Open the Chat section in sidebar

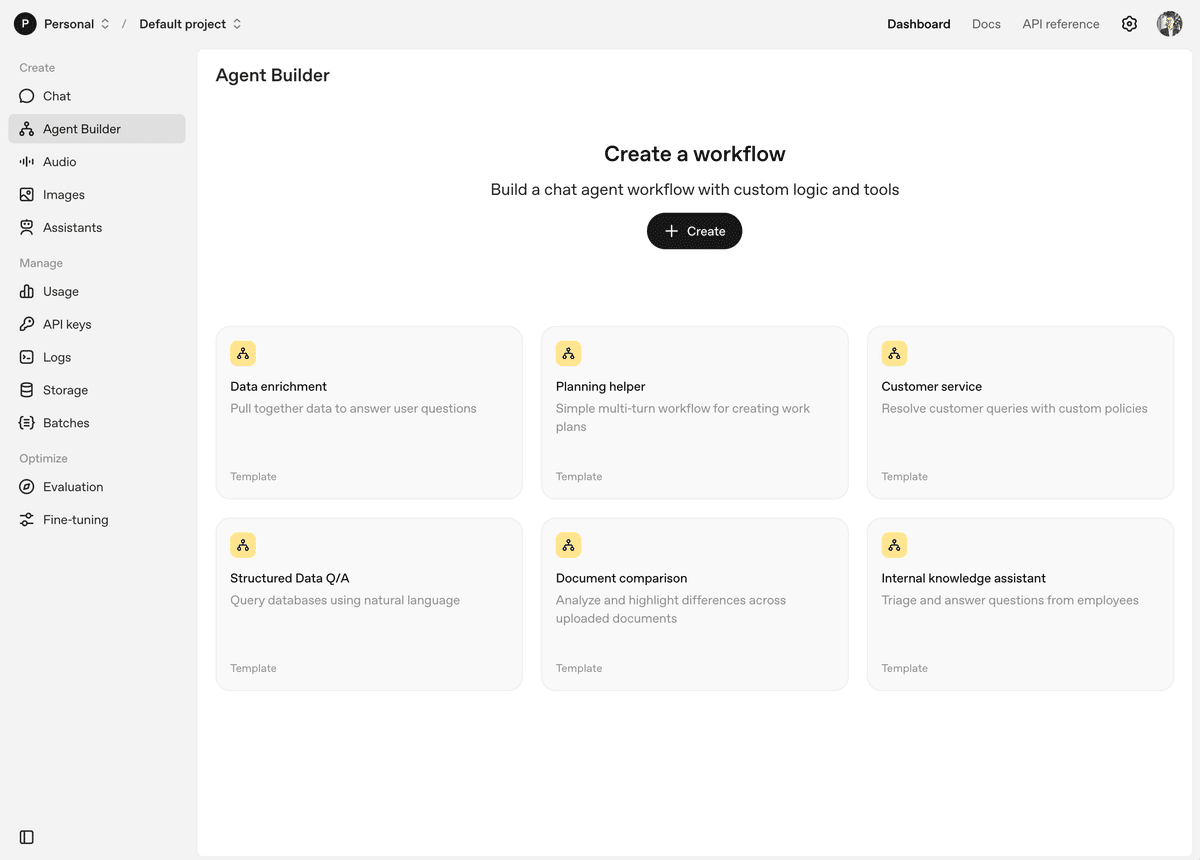56,95
